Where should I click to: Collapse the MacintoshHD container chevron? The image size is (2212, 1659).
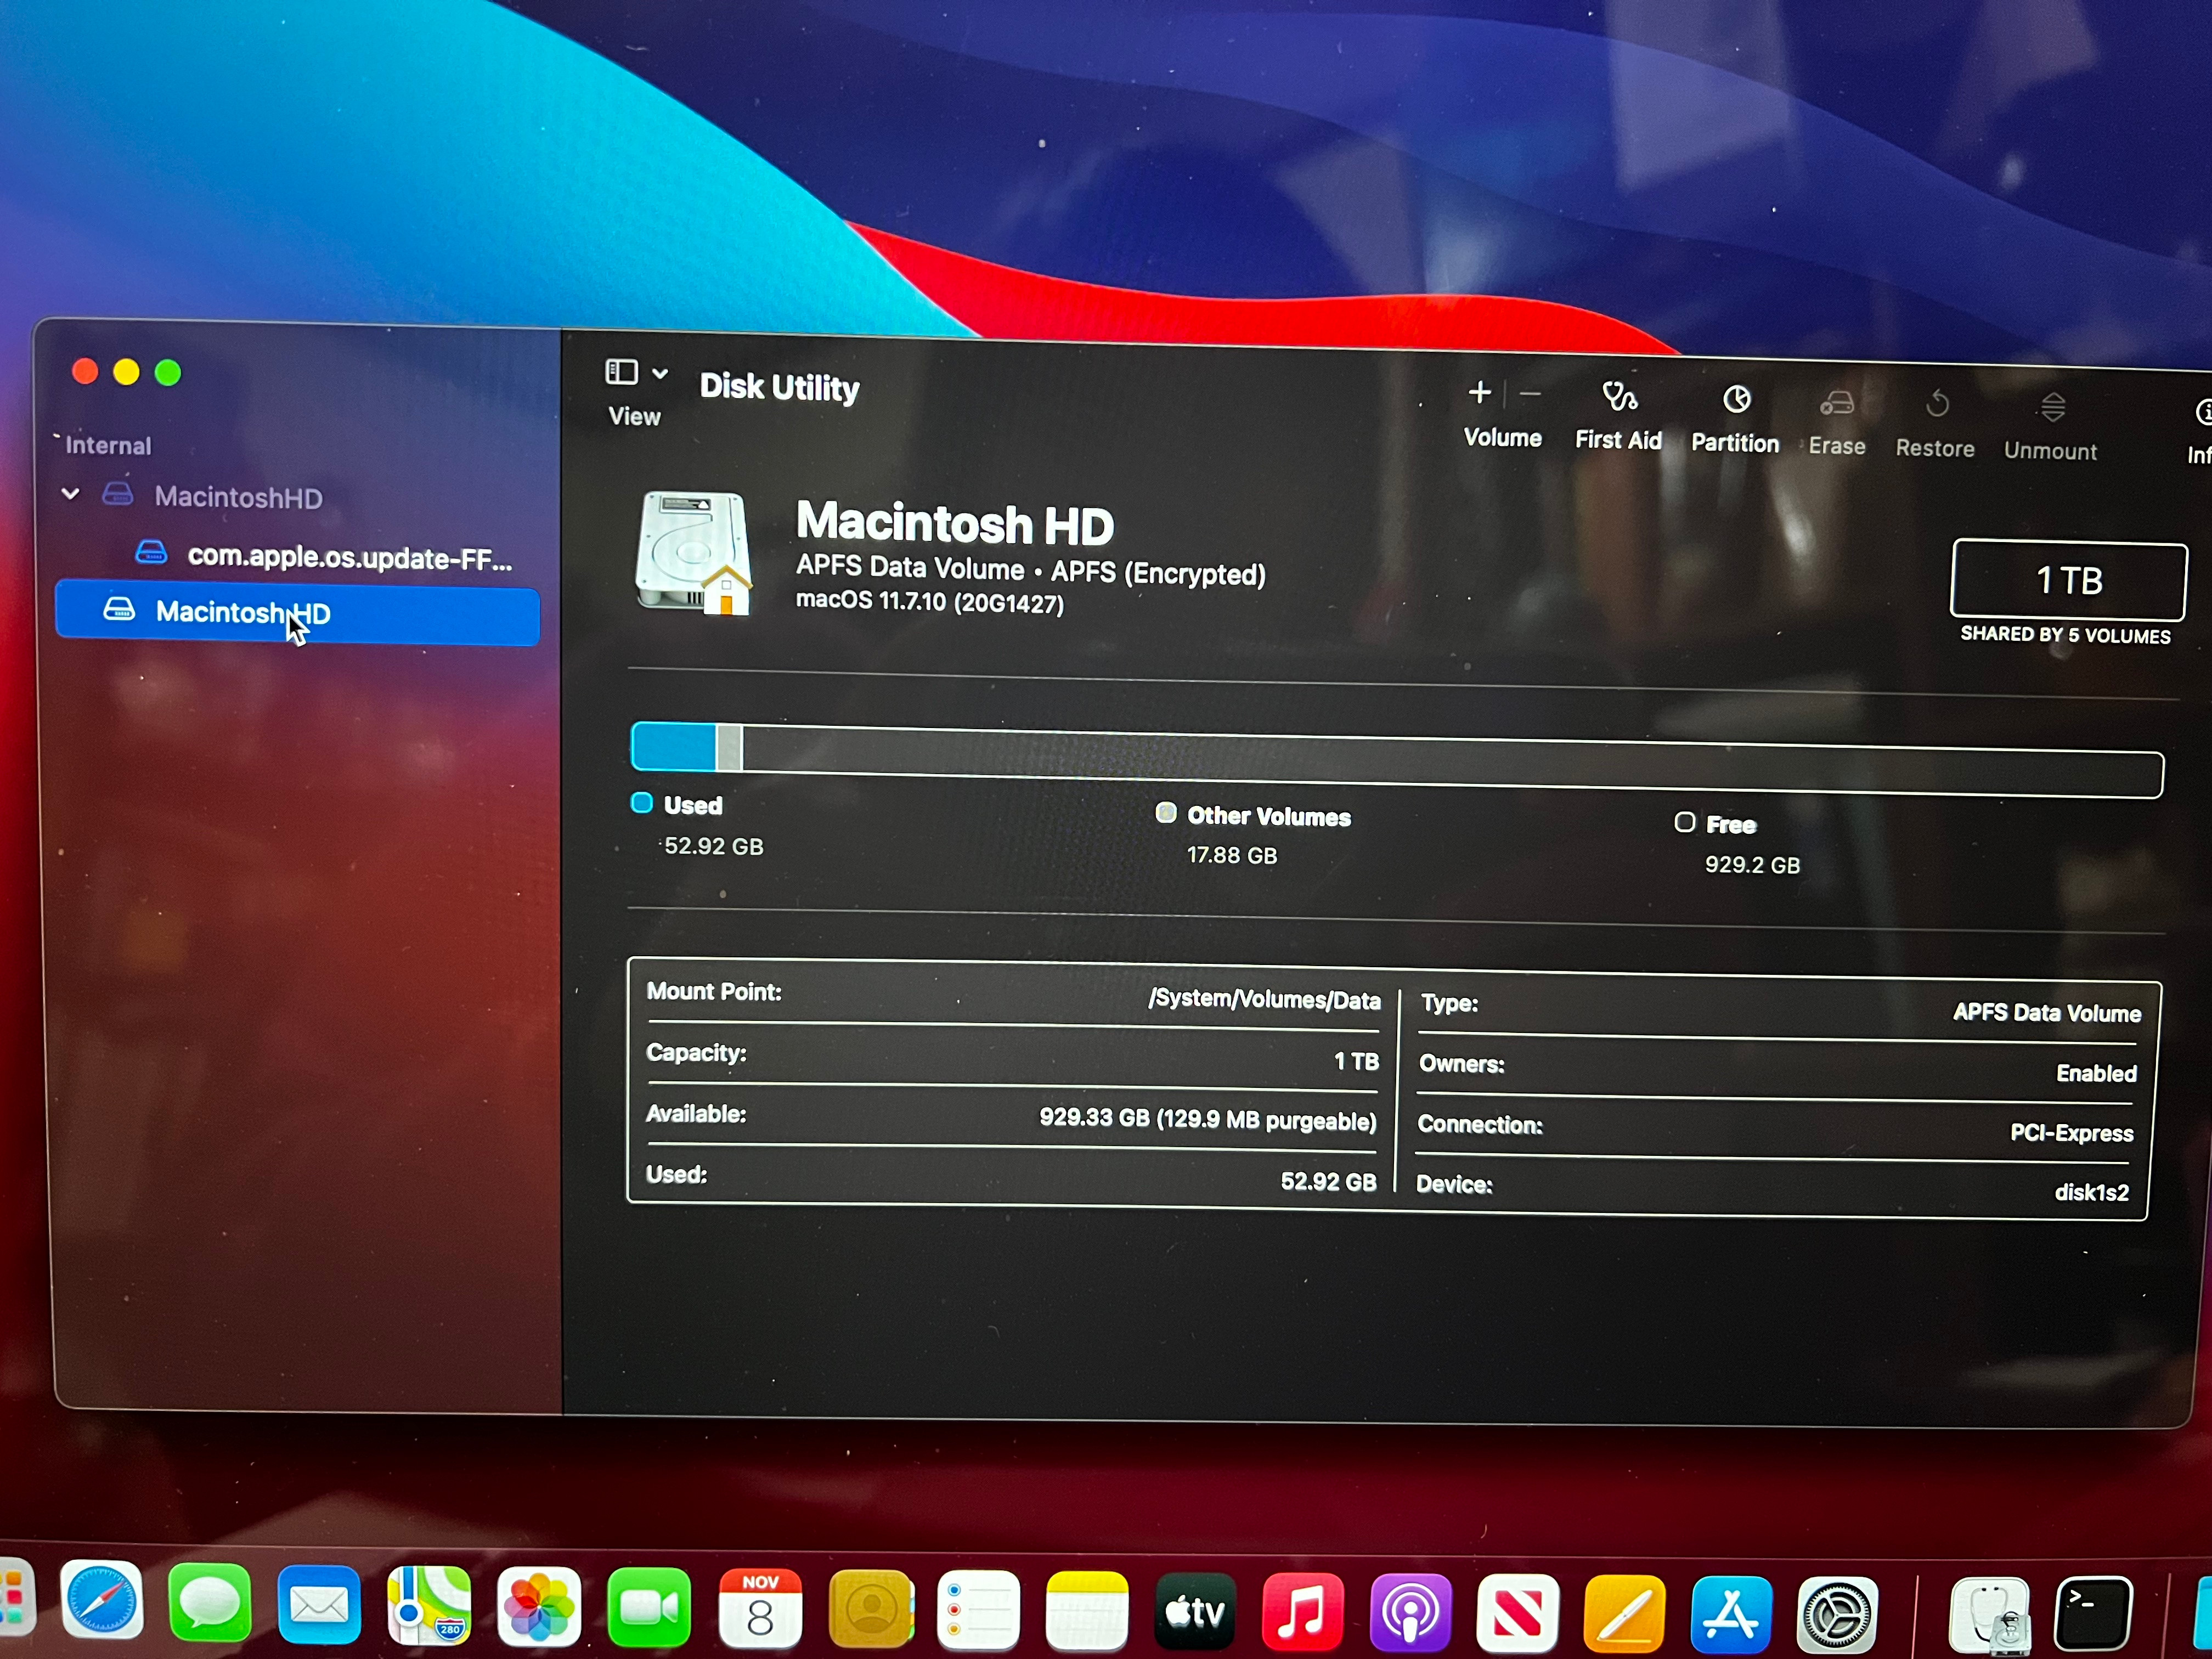click(x=71, y=493)
